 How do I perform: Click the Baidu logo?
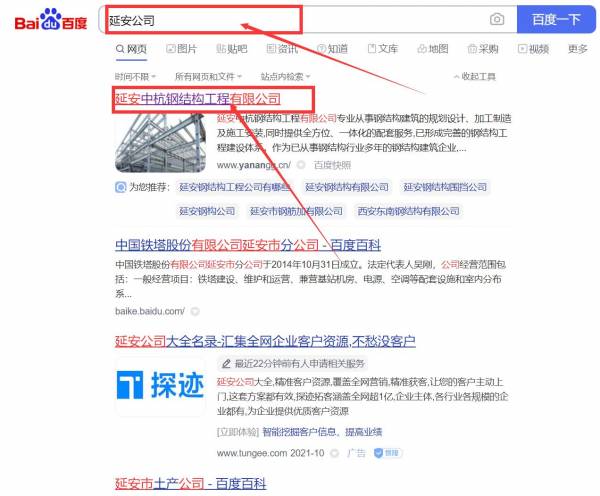coord(50,22)
